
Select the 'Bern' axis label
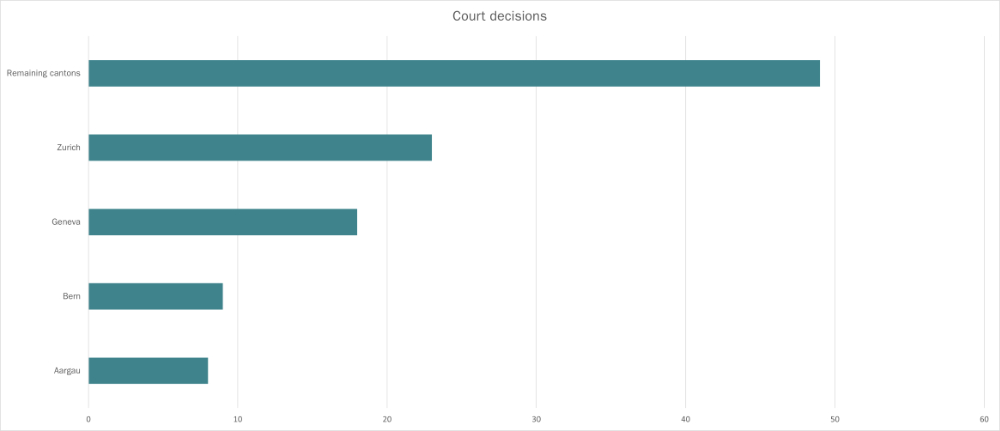tap(71, 296)
